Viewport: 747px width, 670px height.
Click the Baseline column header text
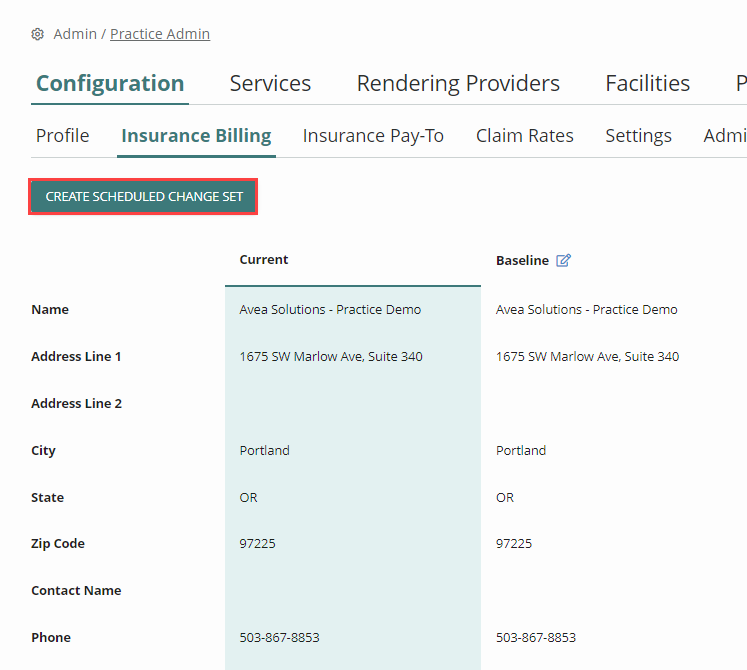click(x=522, y=260)
